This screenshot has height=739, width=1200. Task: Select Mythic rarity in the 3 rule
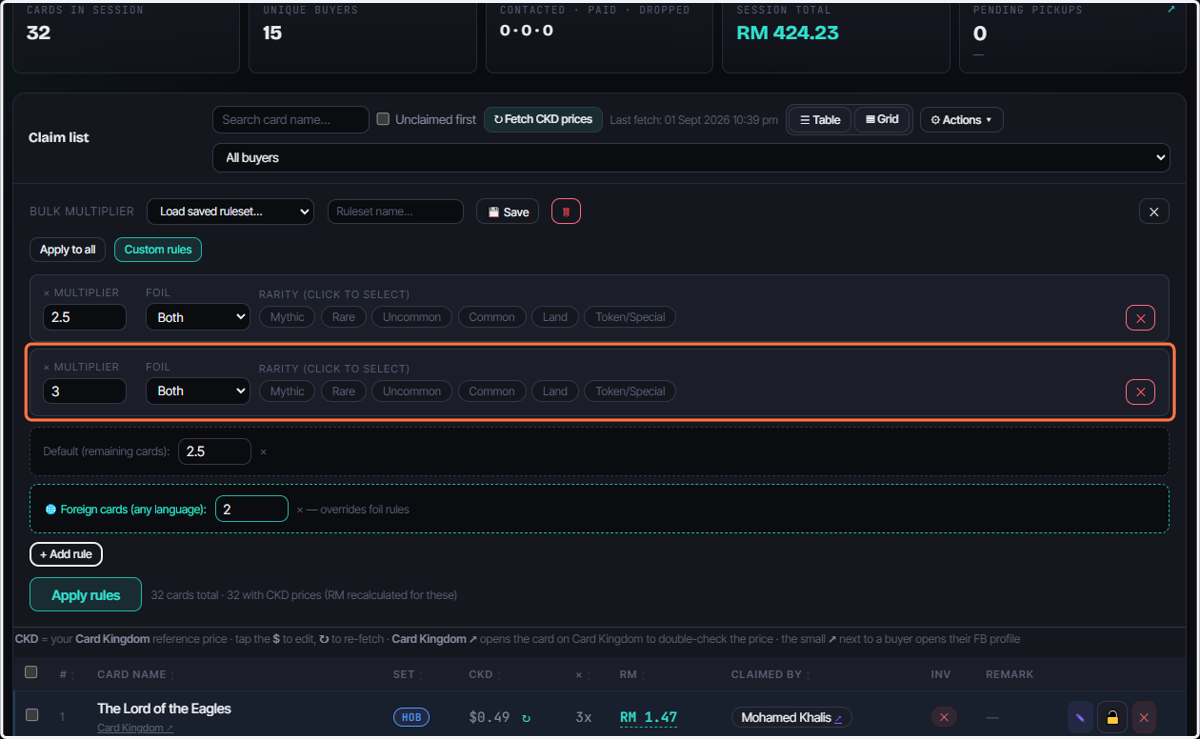[287, 391]
